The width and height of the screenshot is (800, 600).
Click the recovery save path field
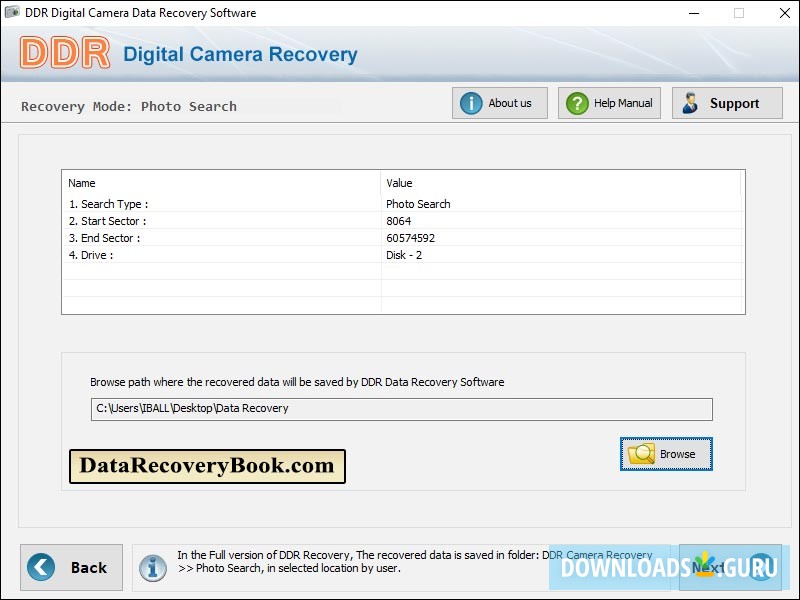(402, 409)
